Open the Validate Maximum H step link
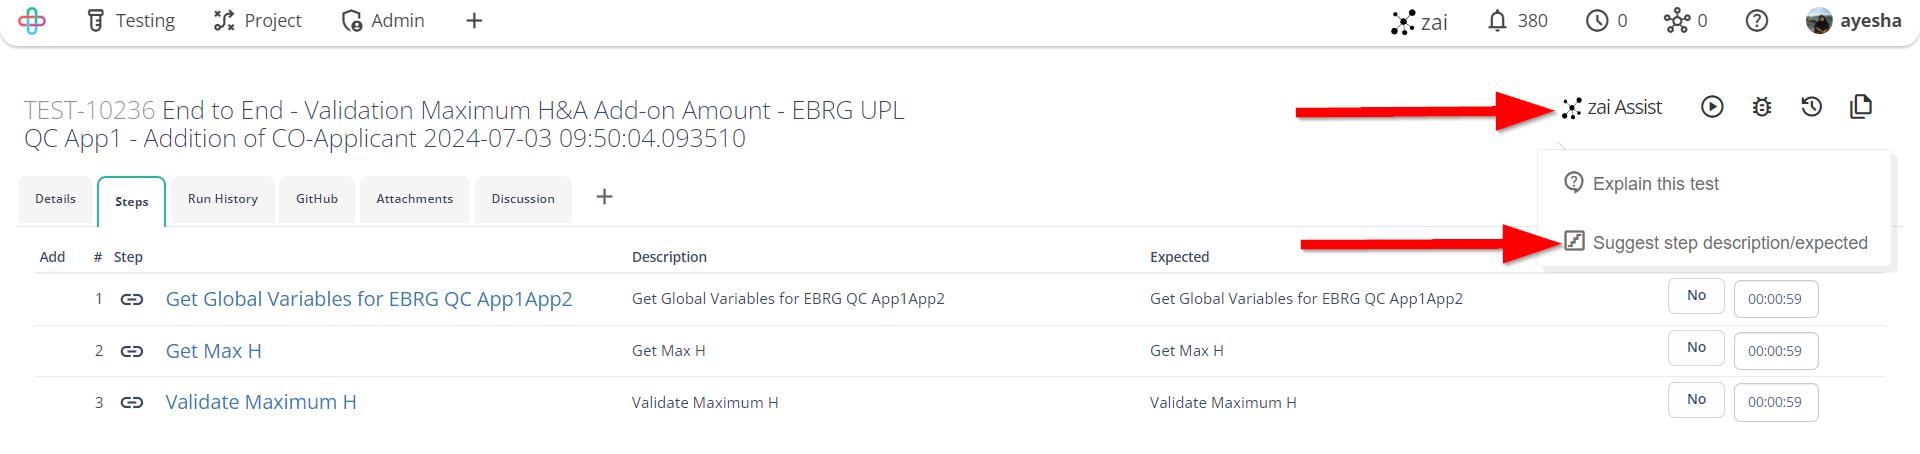The width and height of the screenshot is (1920, 454). pyautogui.click(x=261, y=402)
